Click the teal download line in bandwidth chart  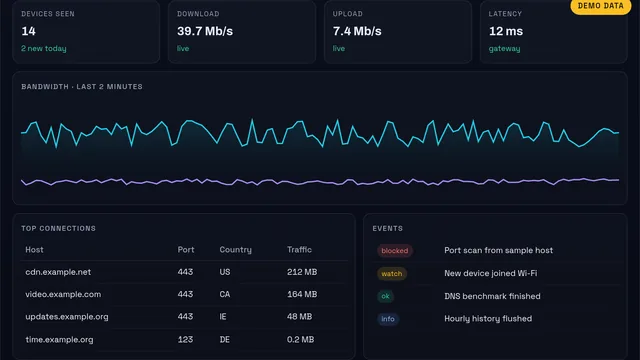[x=320, y=133]
